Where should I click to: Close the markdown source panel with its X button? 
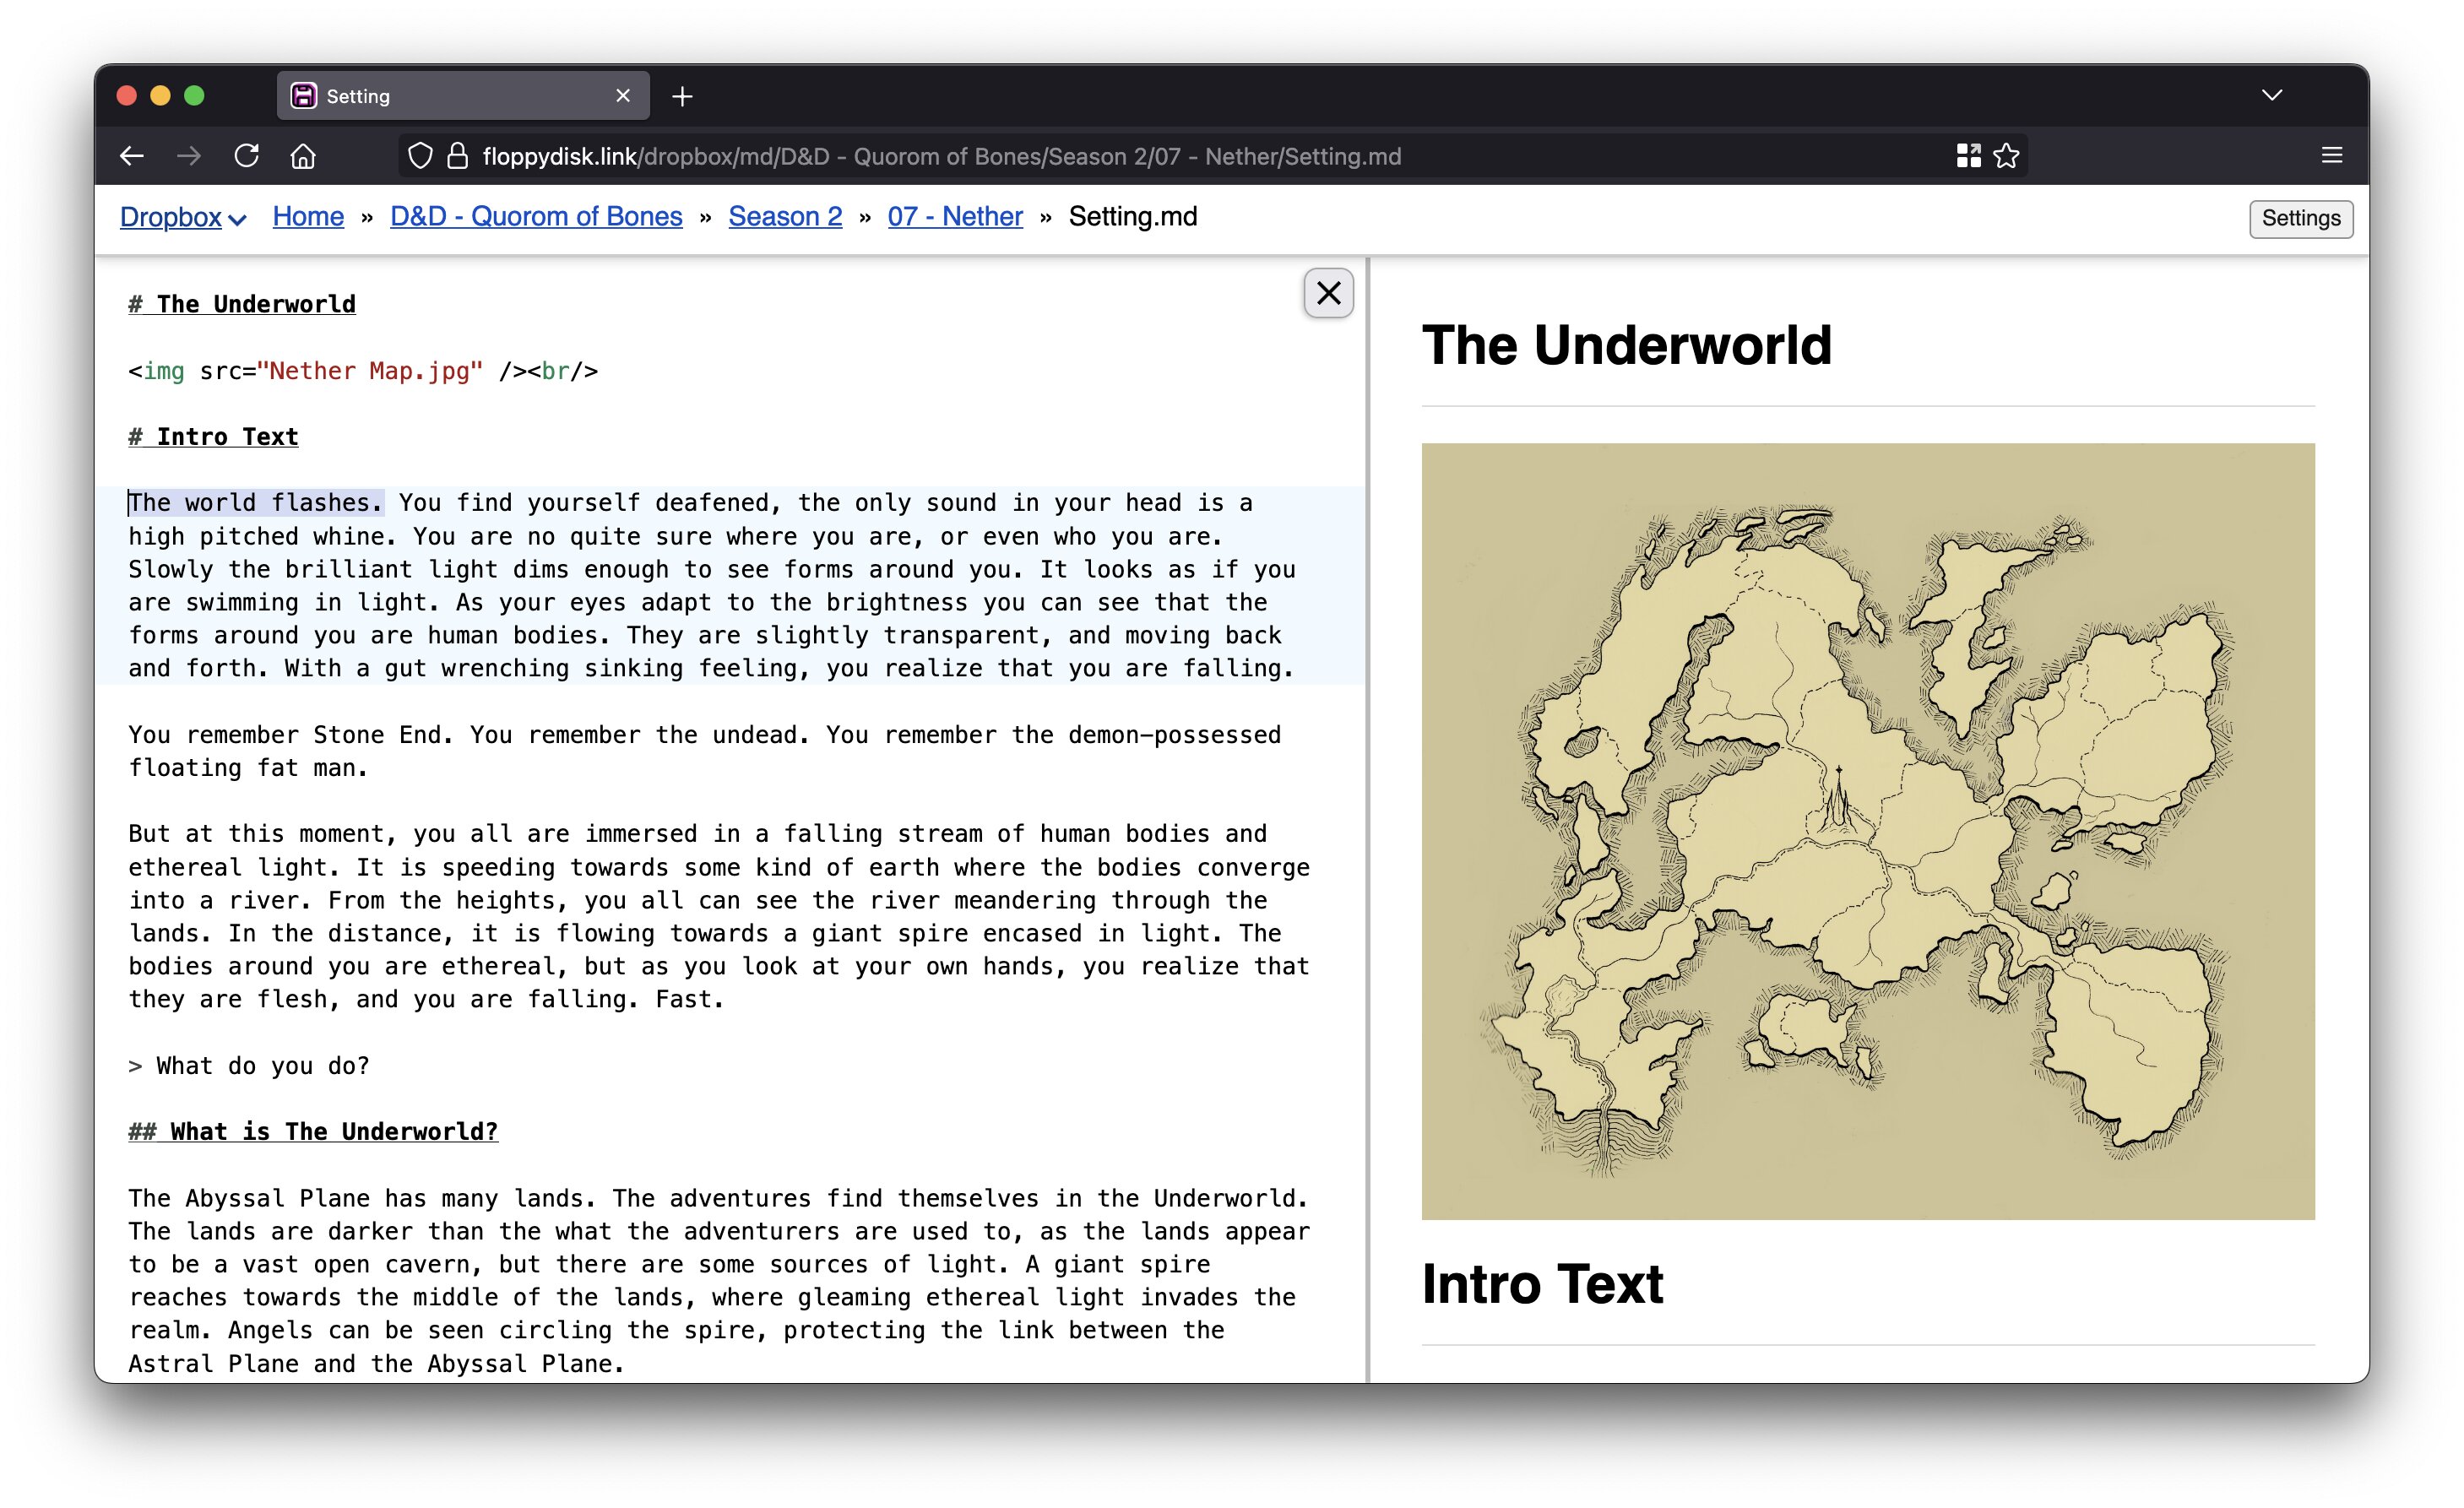[1328, 293]
